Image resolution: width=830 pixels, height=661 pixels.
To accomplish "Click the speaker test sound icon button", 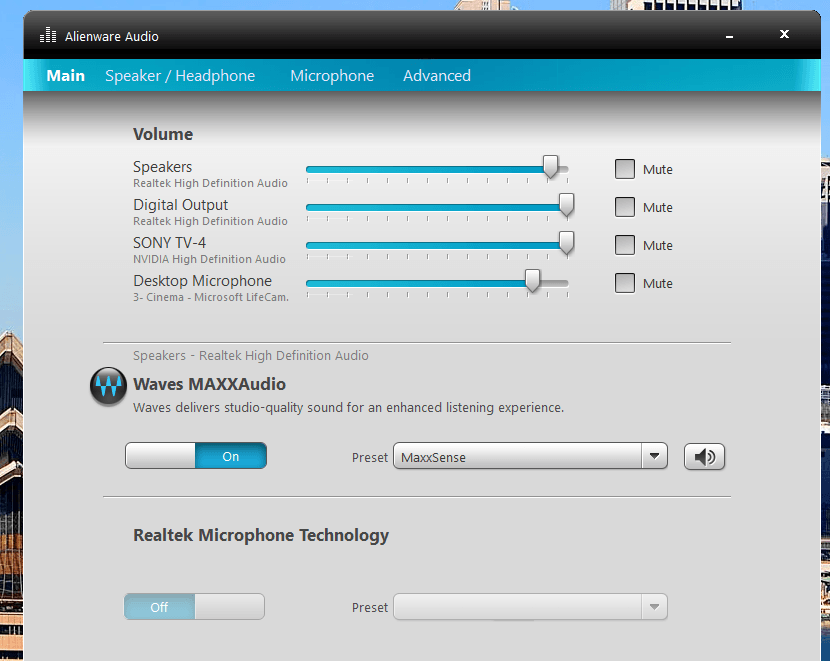I will (x=704, y=457).
